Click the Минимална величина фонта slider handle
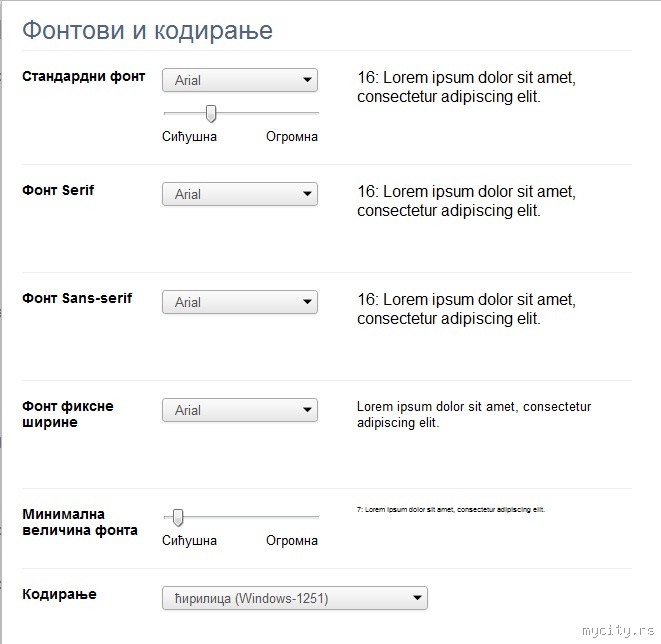Image resolution: width=661 pixels, height=644 pixels. point(178,517)
